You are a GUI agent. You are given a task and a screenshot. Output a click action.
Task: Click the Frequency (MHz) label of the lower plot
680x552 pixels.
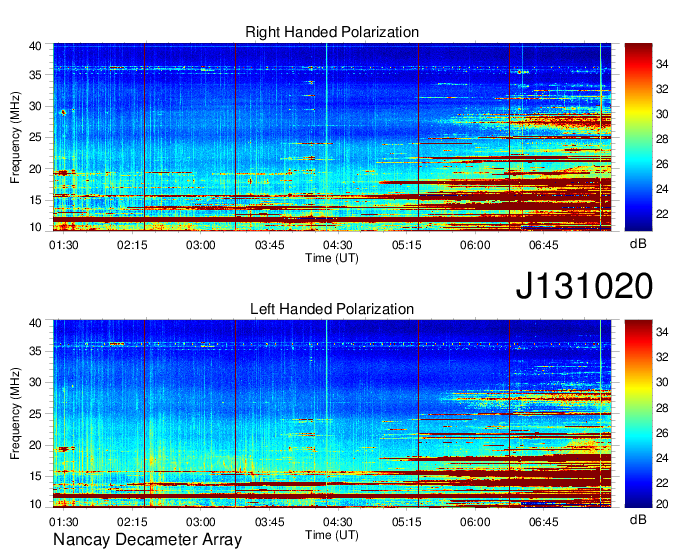(15, 414)
